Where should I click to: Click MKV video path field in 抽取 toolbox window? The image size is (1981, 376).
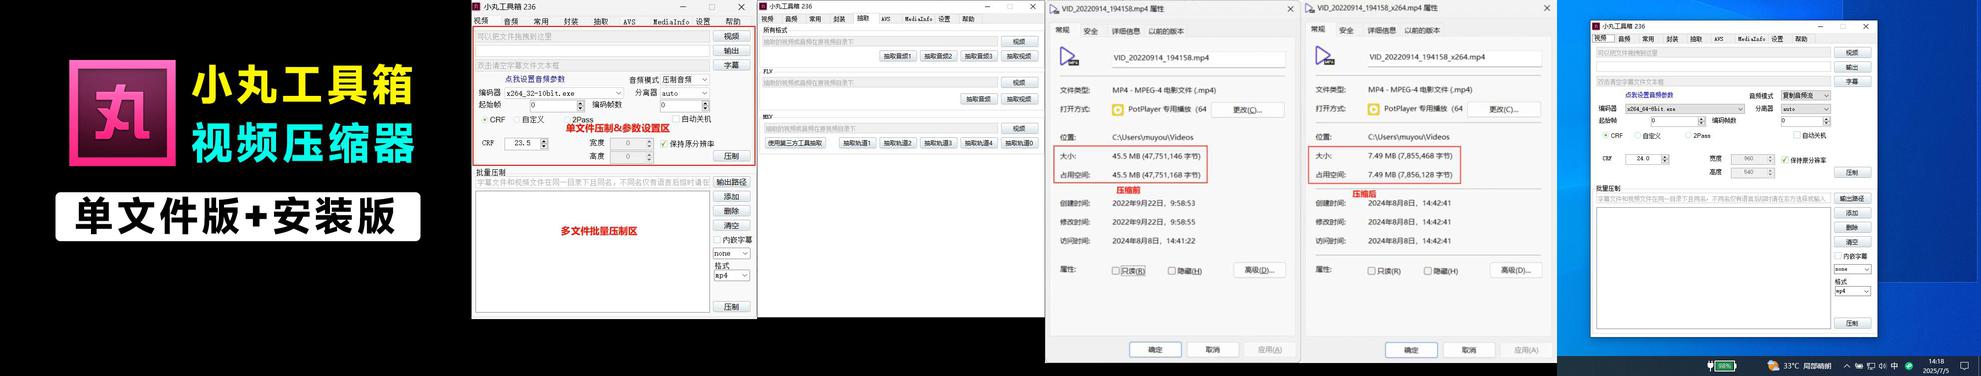(880, 128)
